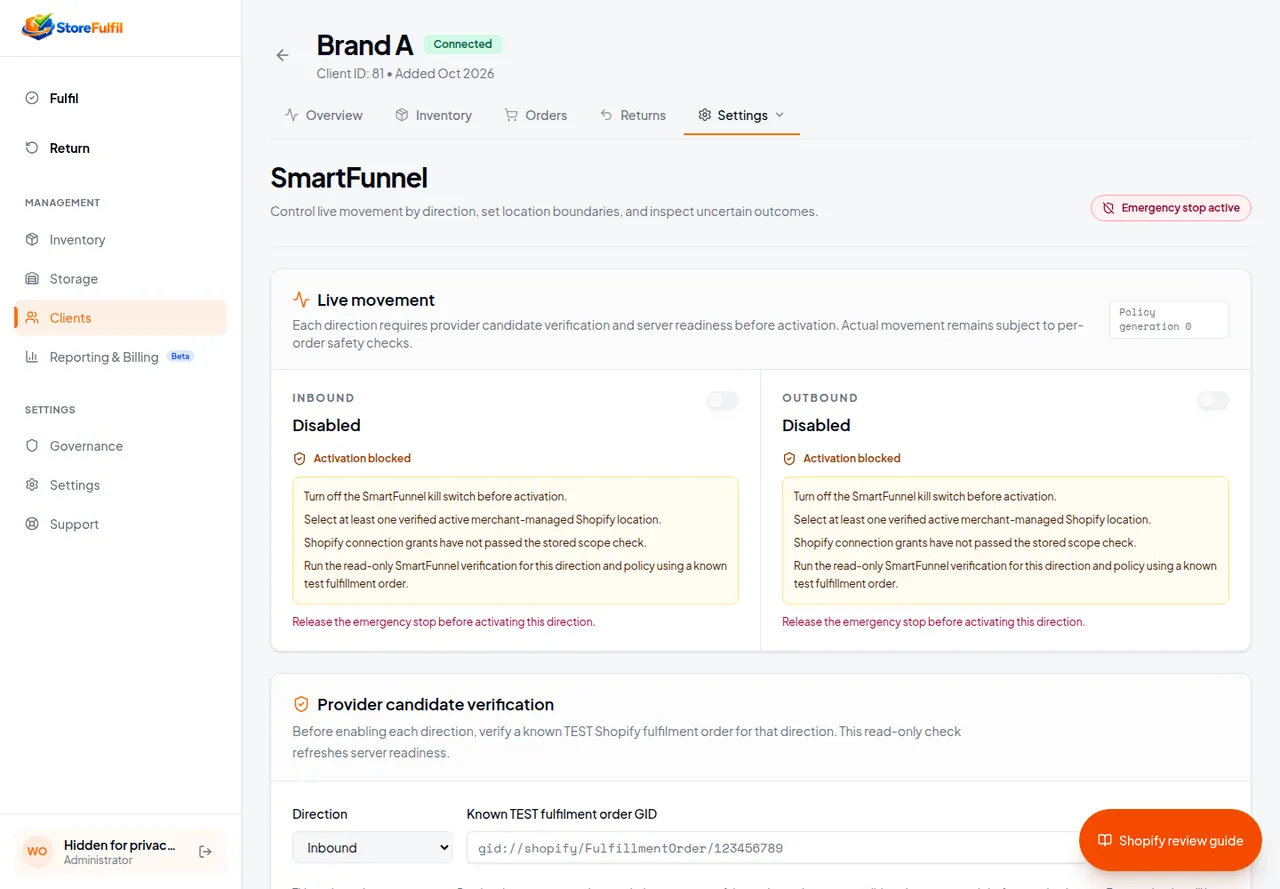The width and height of the screenshot is (1280, 889).
Task: Click the Live movement pulse icon
Action: [x=301, y=300]
